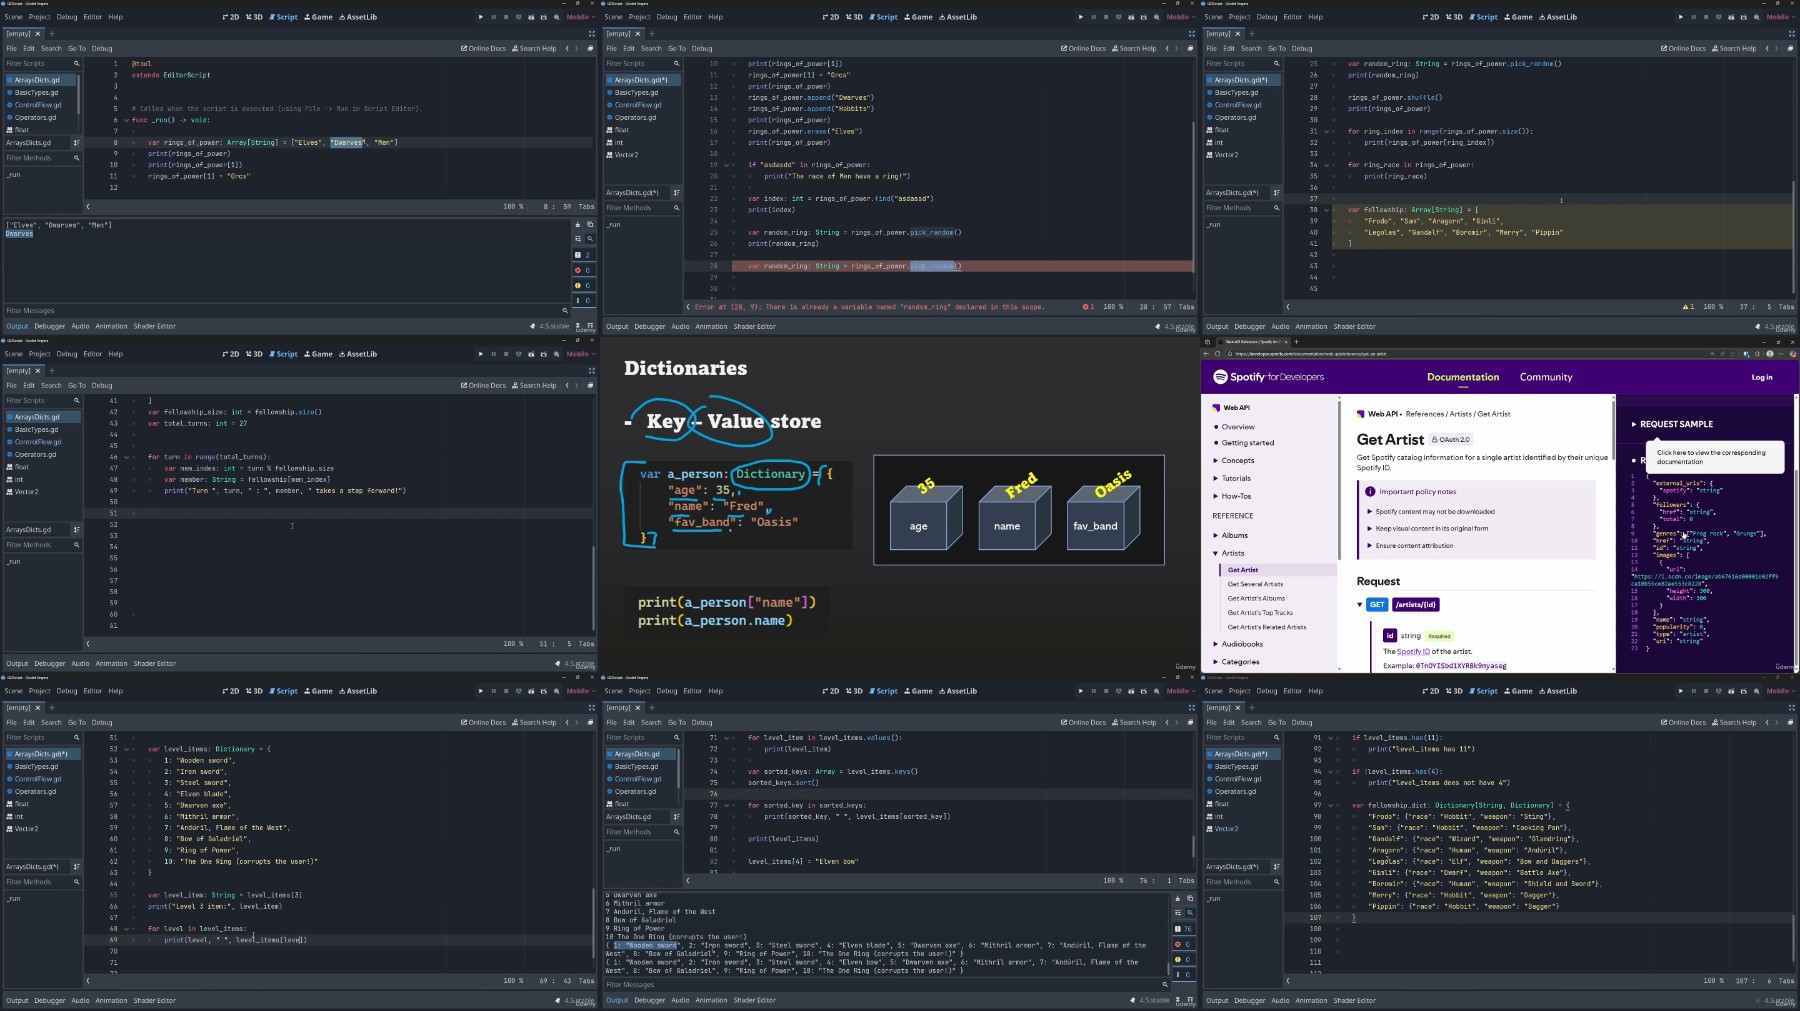Viewport: 1800px width, 1011px height.
Task: Copy the output in Godot window printing 'Dwarves'
Action: 590,224
